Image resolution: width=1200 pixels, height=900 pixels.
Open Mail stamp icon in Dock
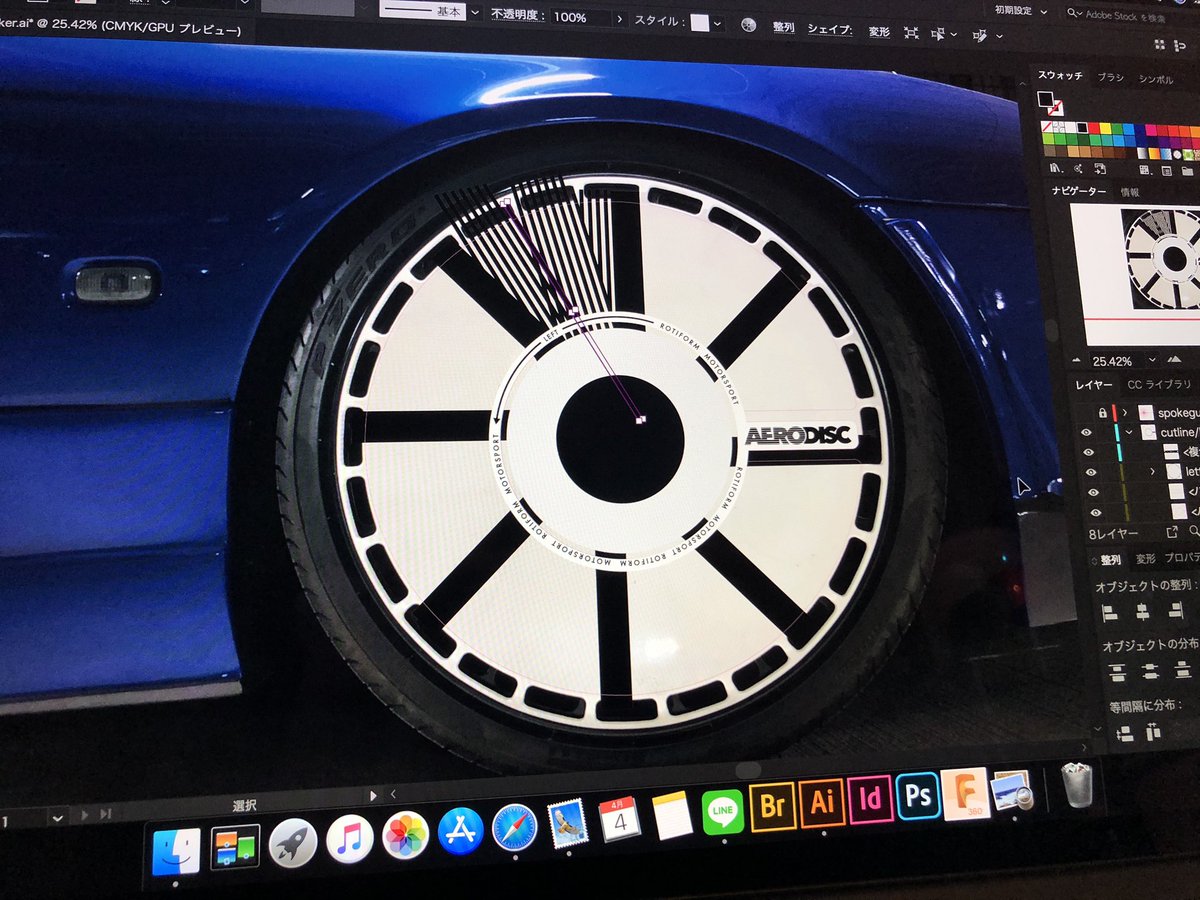pyautogui.click(x=567, y=822)
